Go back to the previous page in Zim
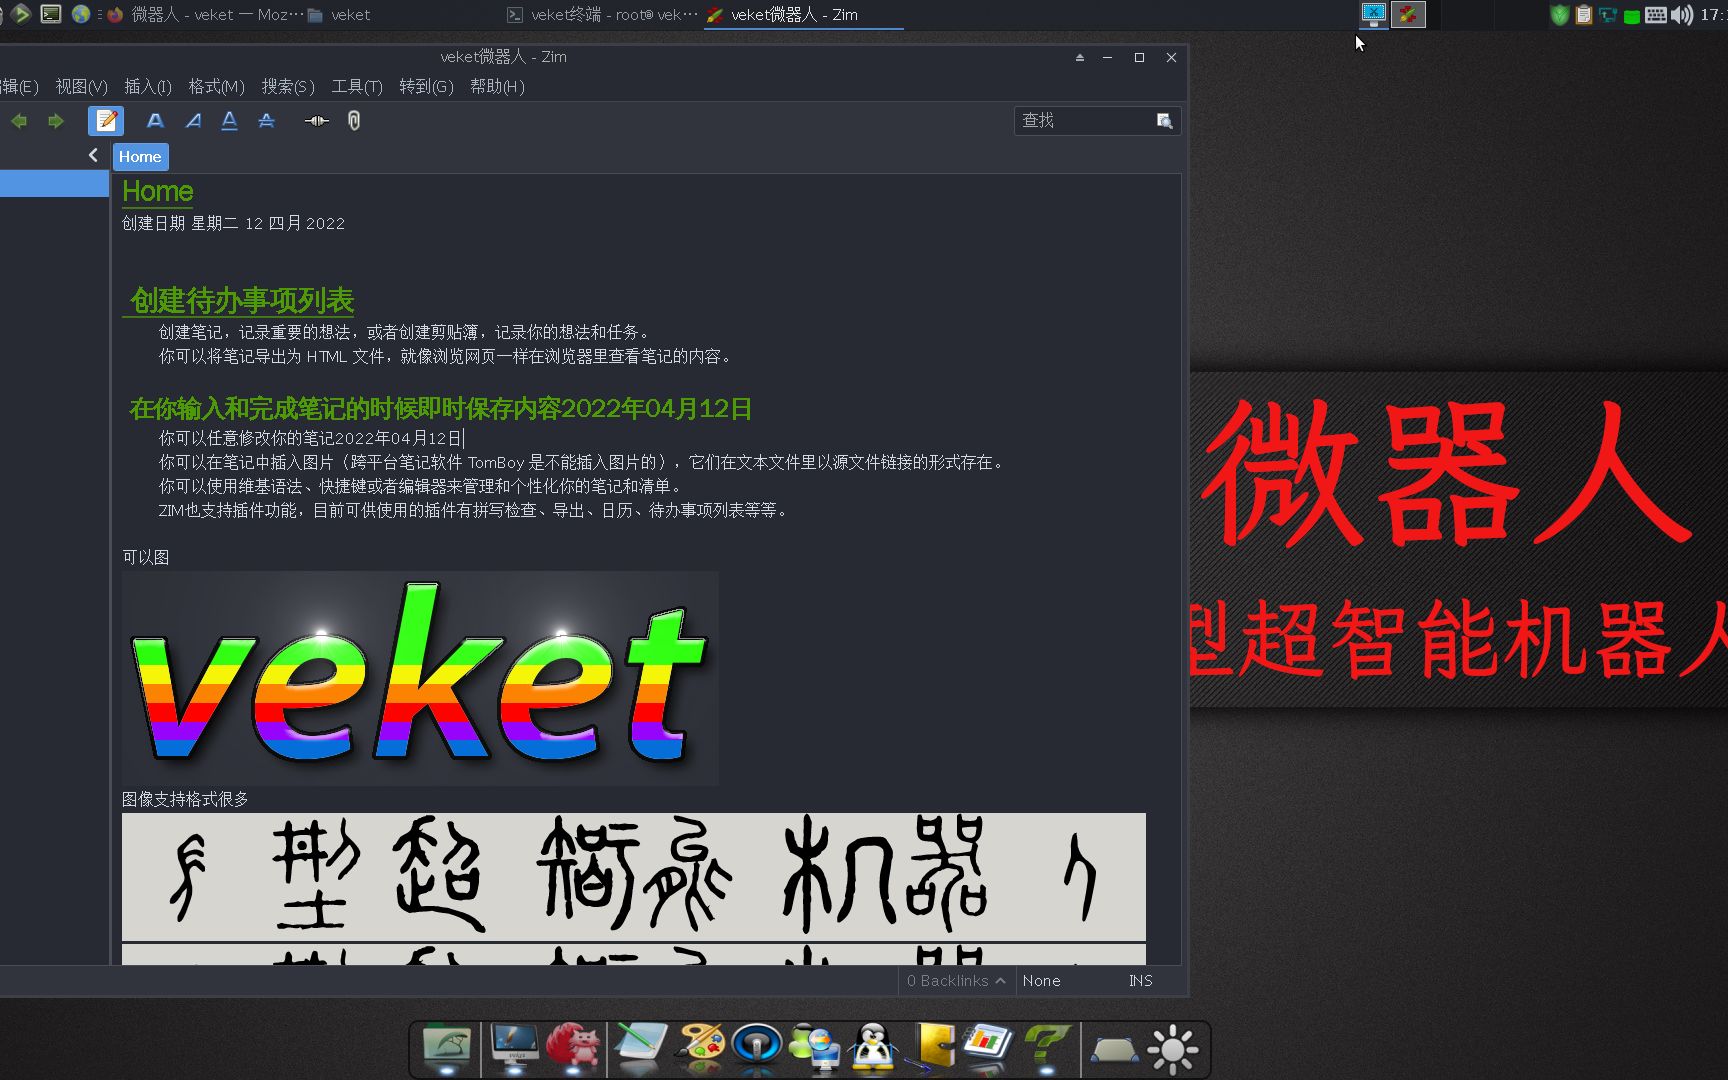The height and width of the screenshot is (1080, 1728). pyautogui.click(x=19, y=121)
